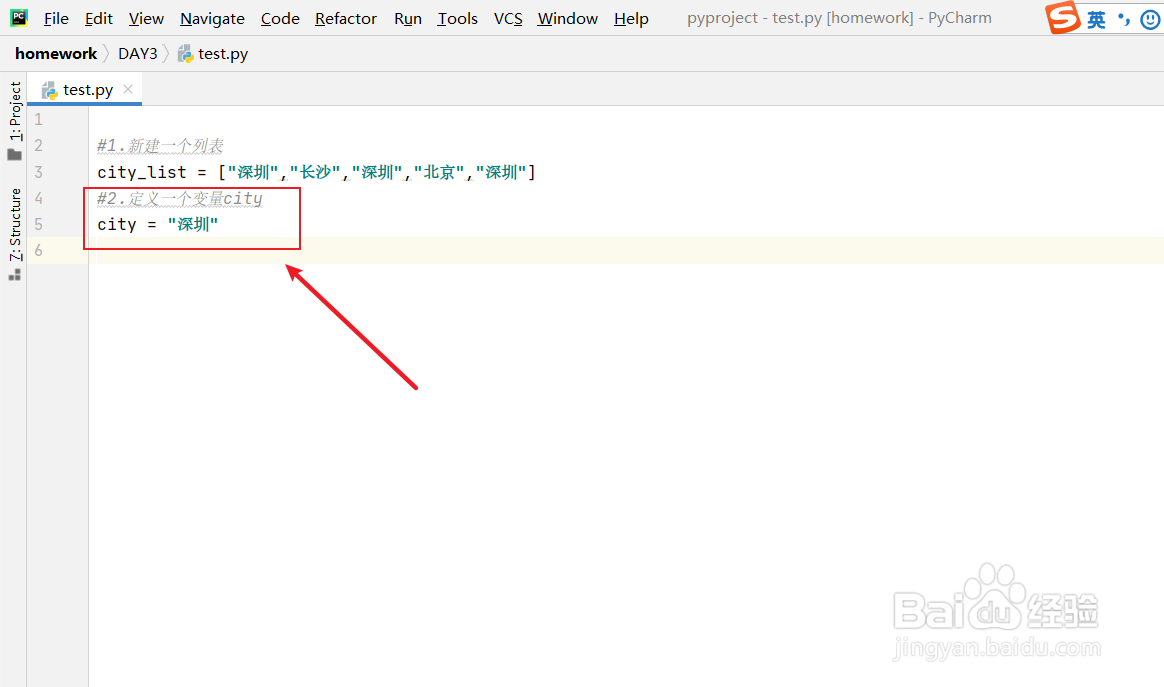Click line number 3 in the gutter
This screenshot has height=687, width=1164.
coord(39,172)
